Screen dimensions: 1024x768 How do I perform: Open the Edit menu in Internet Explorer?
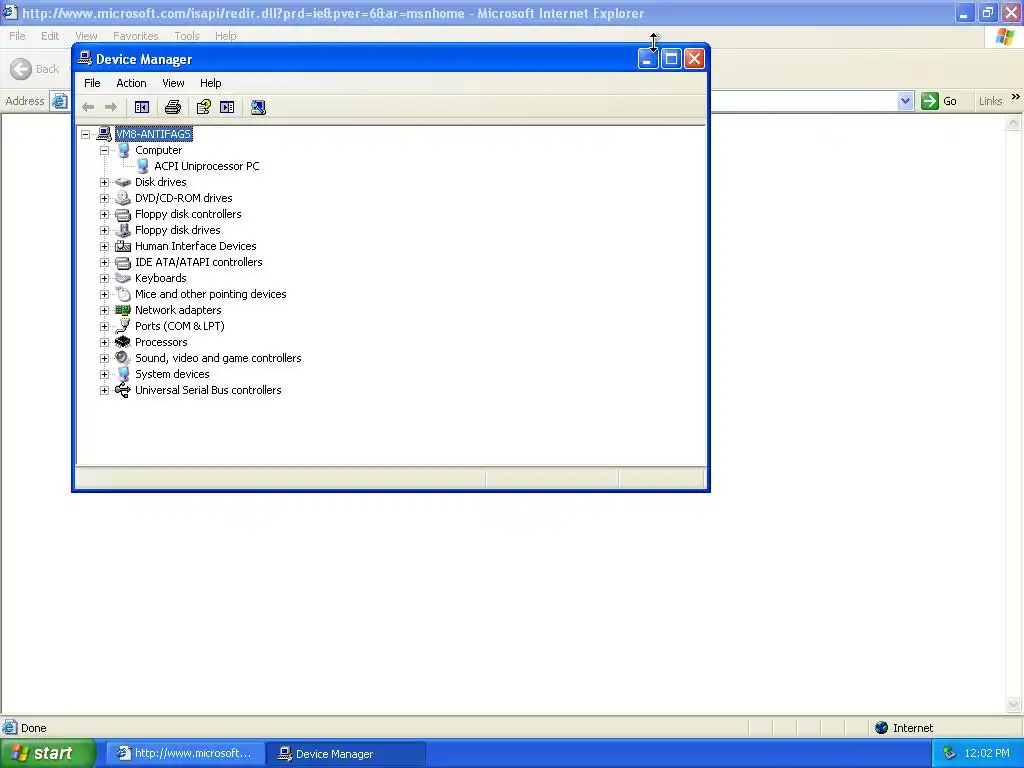[50, 36]
